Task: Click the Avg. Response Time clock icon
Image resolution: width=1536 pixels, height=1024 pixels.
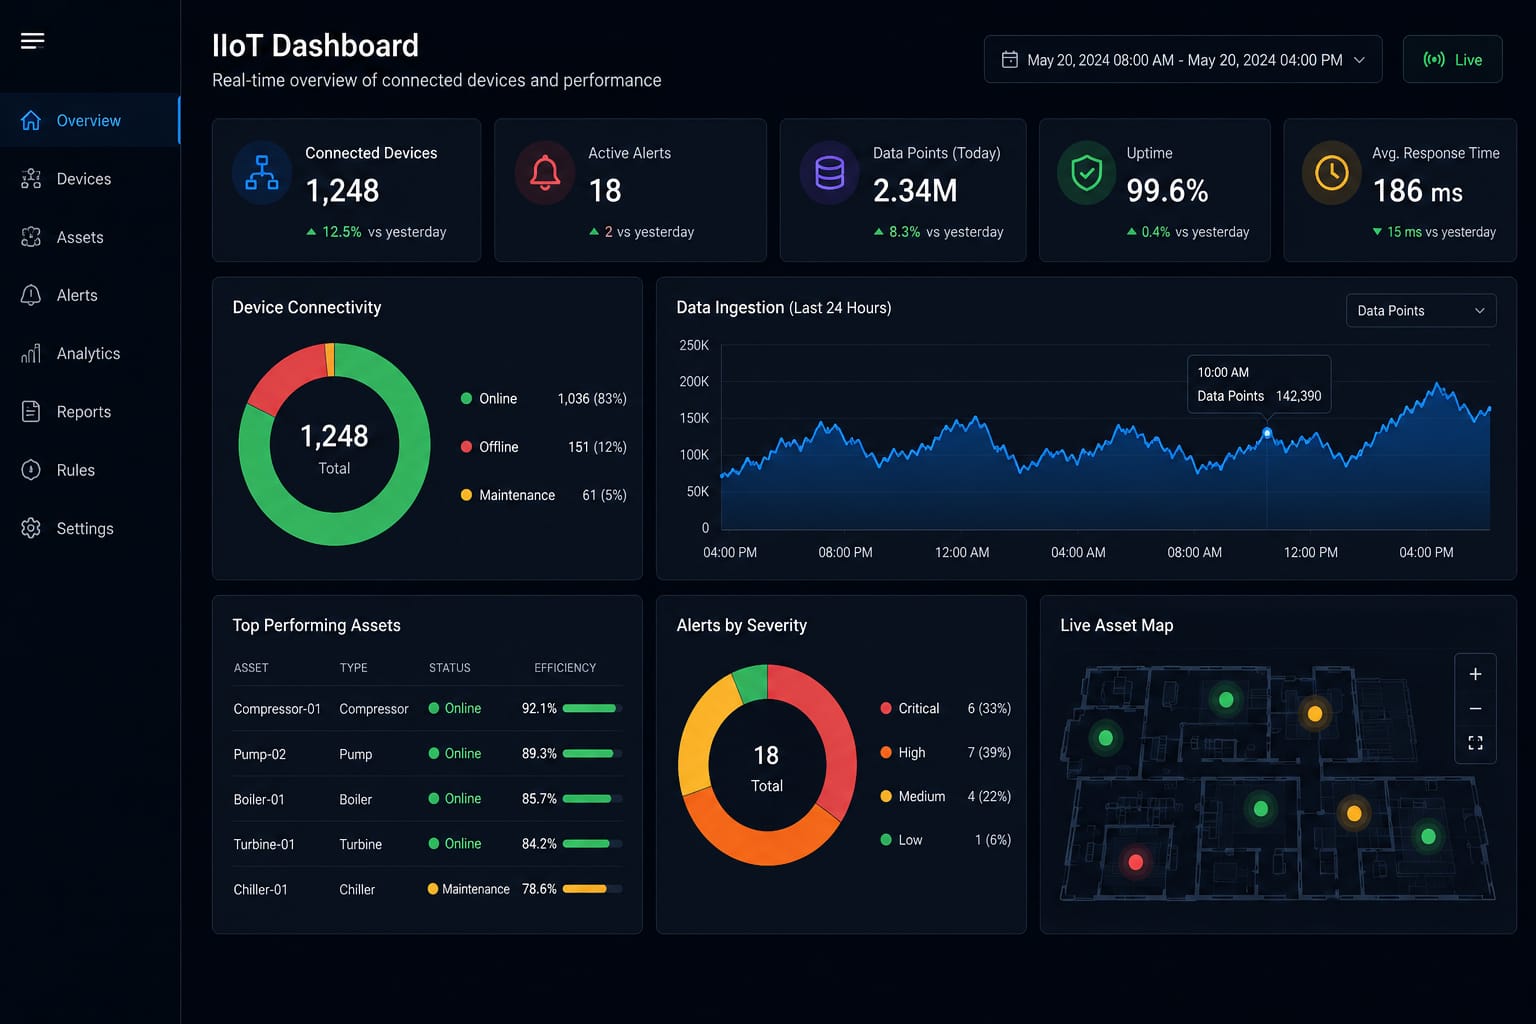Action: click(1331, 173)
